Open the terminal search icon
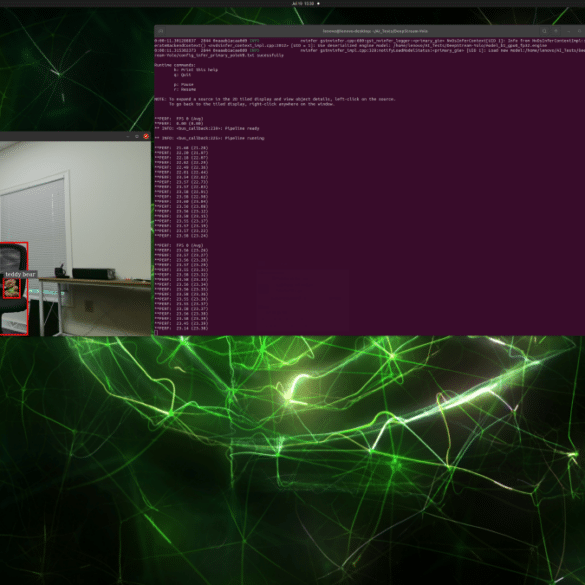The height and width of the screenshot is (585, 585). click(544, 31)
